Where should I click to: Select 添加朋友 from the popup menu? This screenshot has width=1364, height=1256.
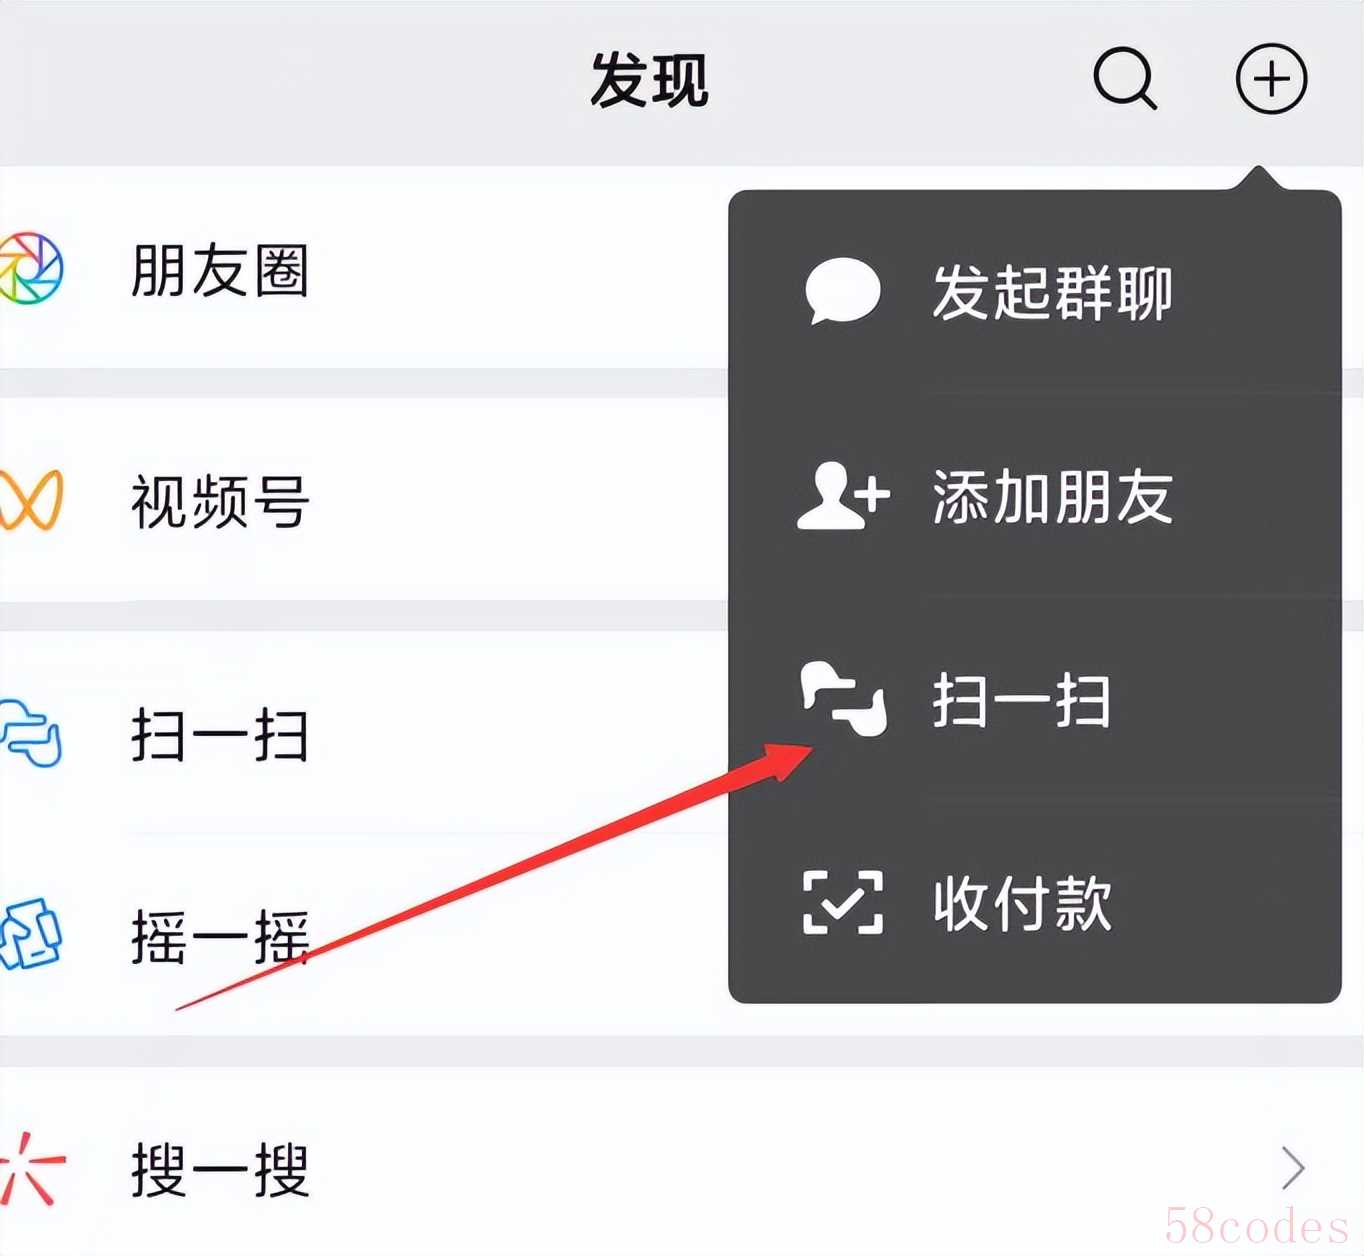pyautogui.click(x=1034, y=496)
